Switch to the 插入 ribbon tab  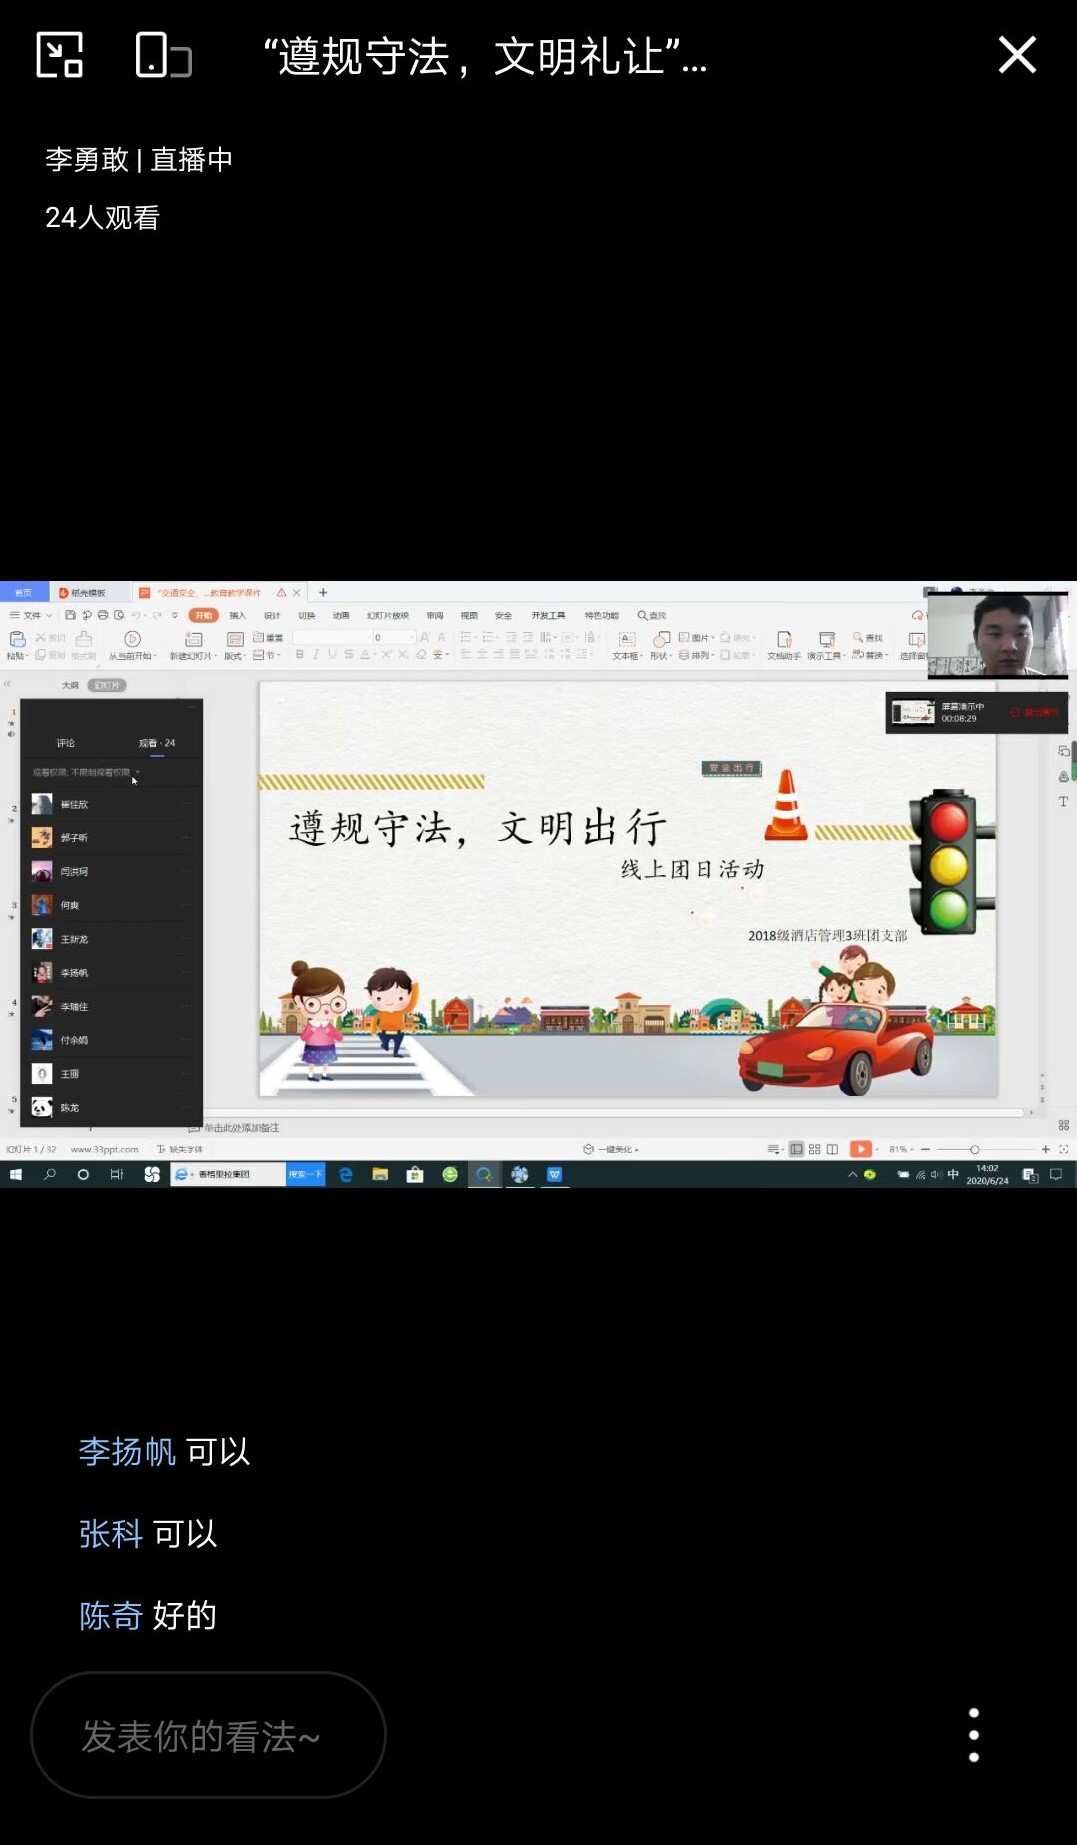pos(237,615)
